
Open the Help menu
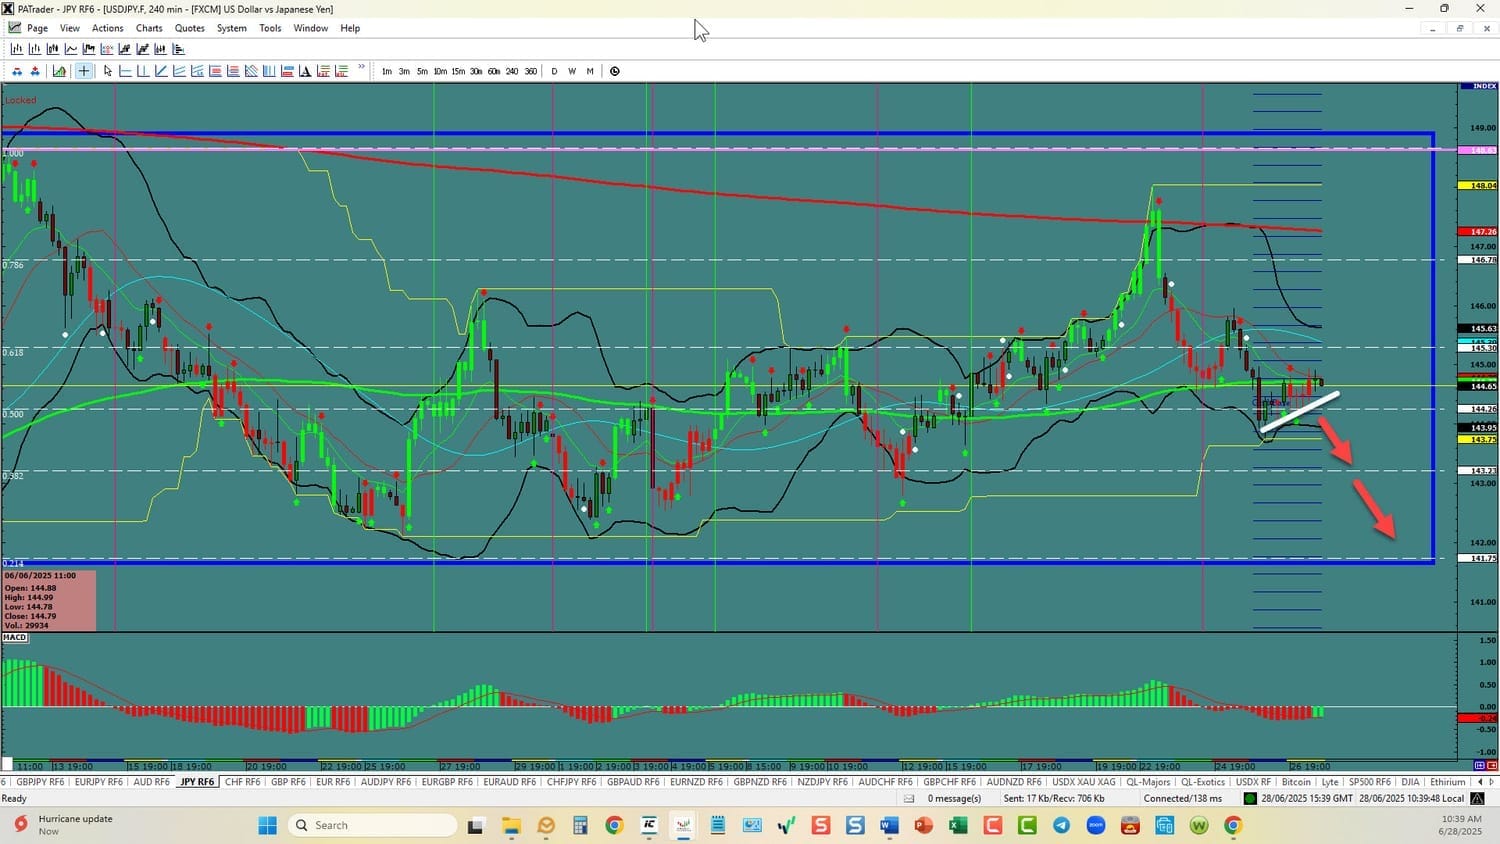[350, 28]
